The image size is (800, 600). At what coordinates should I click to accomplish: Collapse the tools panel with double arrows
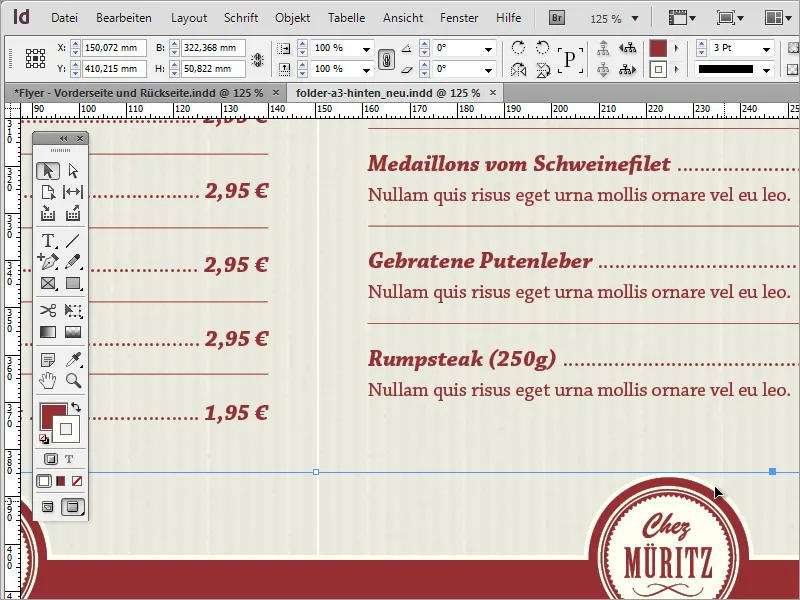click(x=63, y=138)
